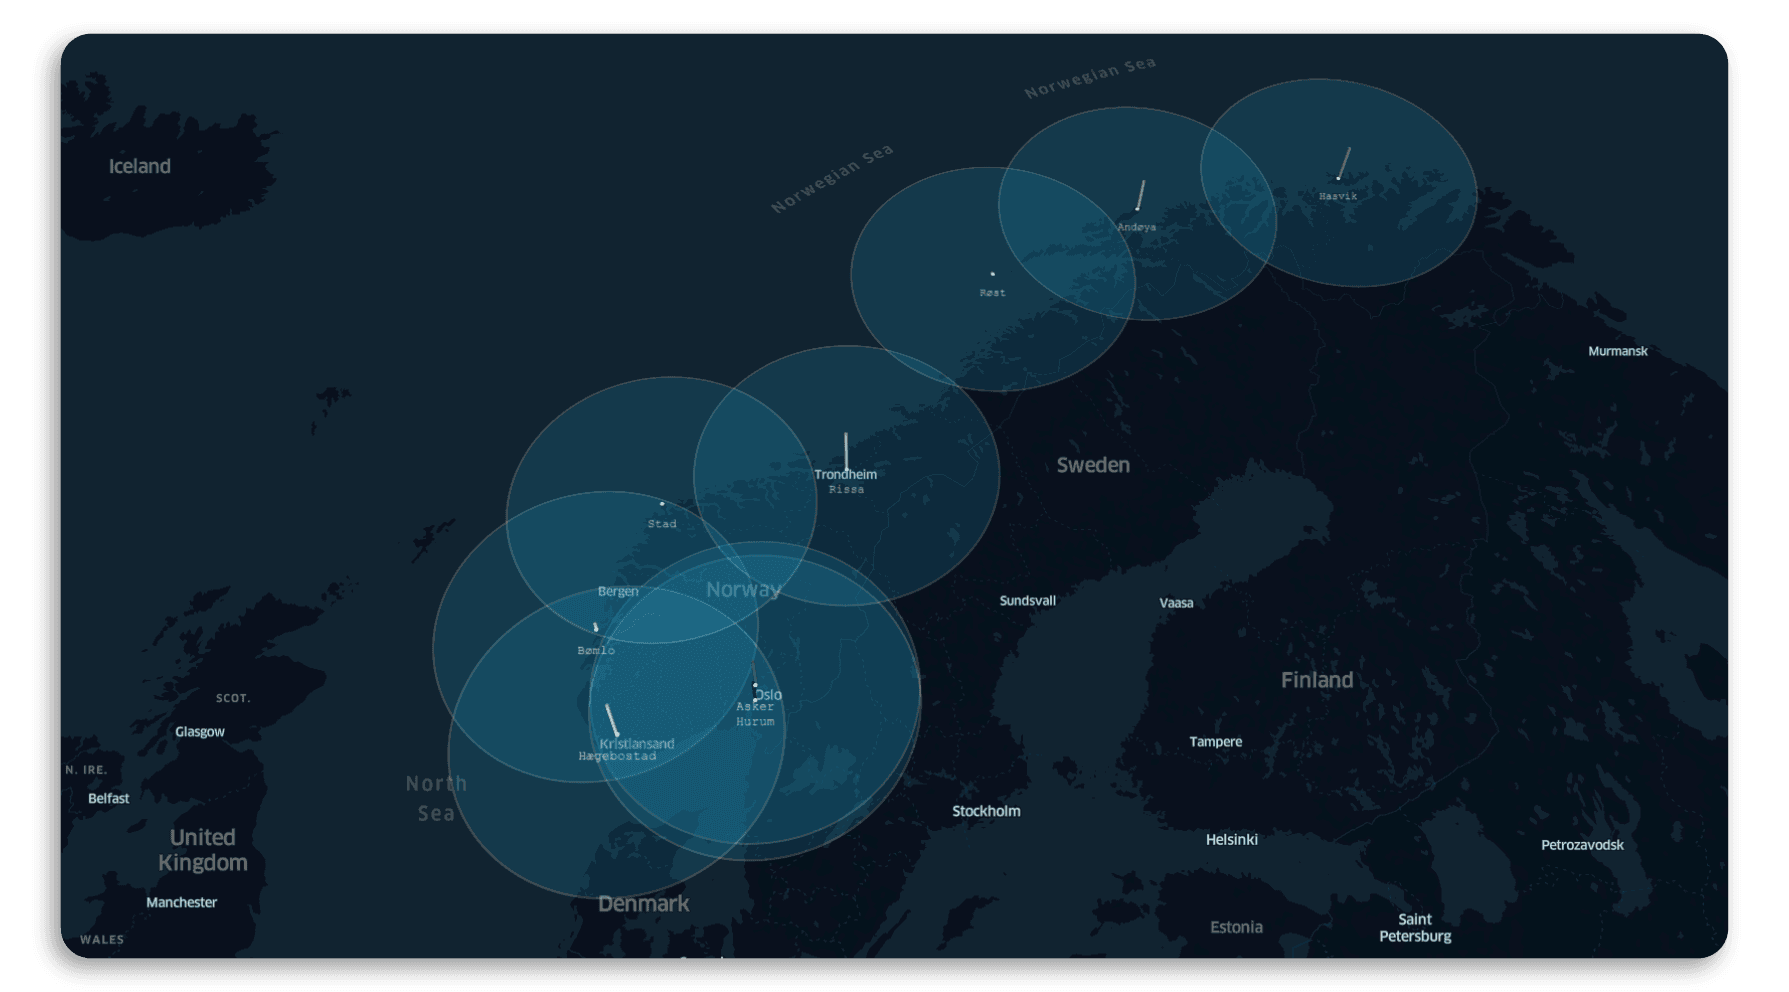
Task: Click the Bømlo station label
Action: tap(596, 651)
